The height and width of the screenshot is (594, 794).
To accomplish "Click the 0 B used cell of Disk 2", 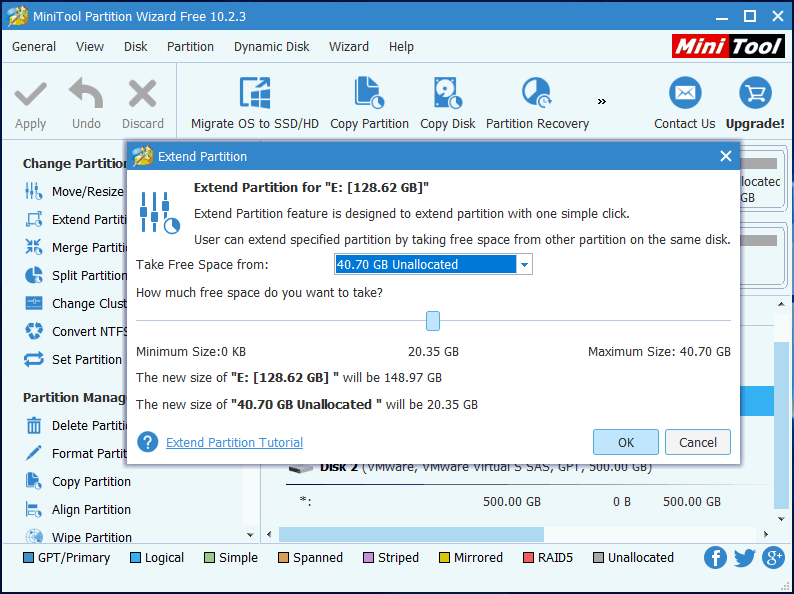I will point(622,501).
